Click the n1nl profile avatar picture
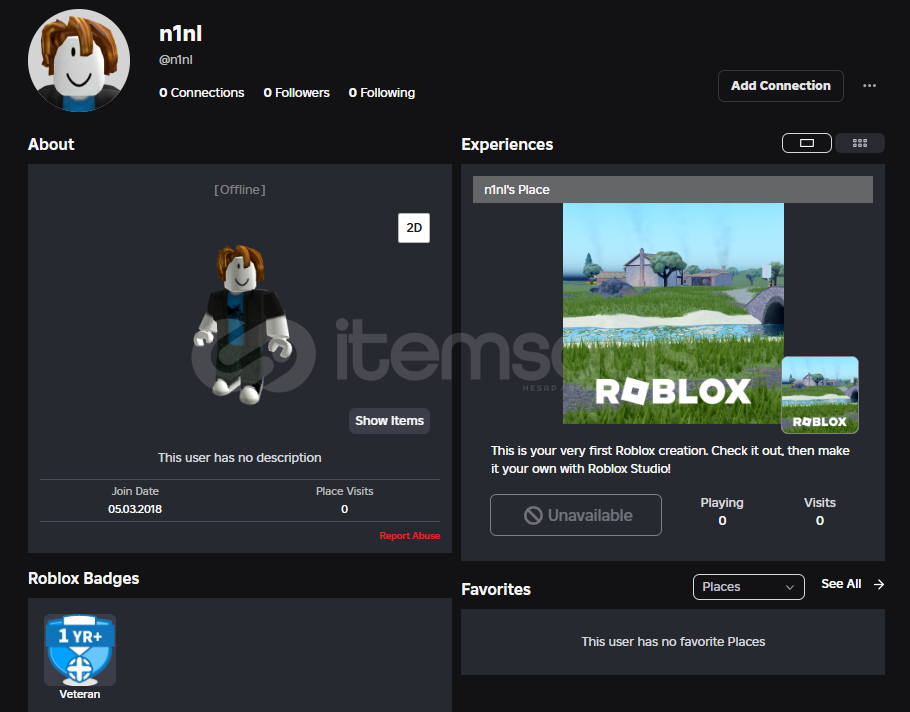 click(x=79, y=60)
